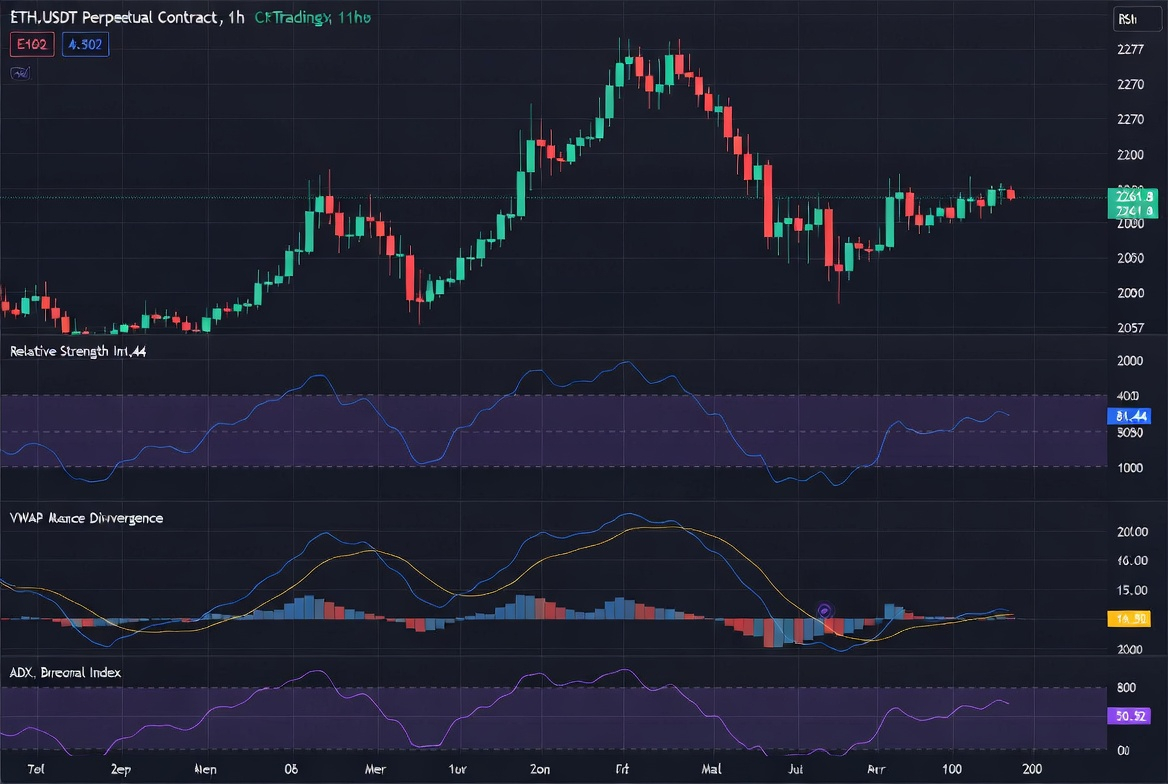Click the 2277 price level on the axis

coord(1130,49)
